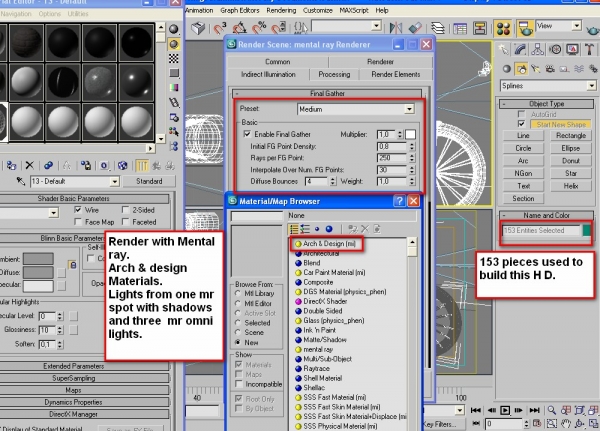
Task: Enable the 2-Sided checkbox
Action: [x=125, y=210]
